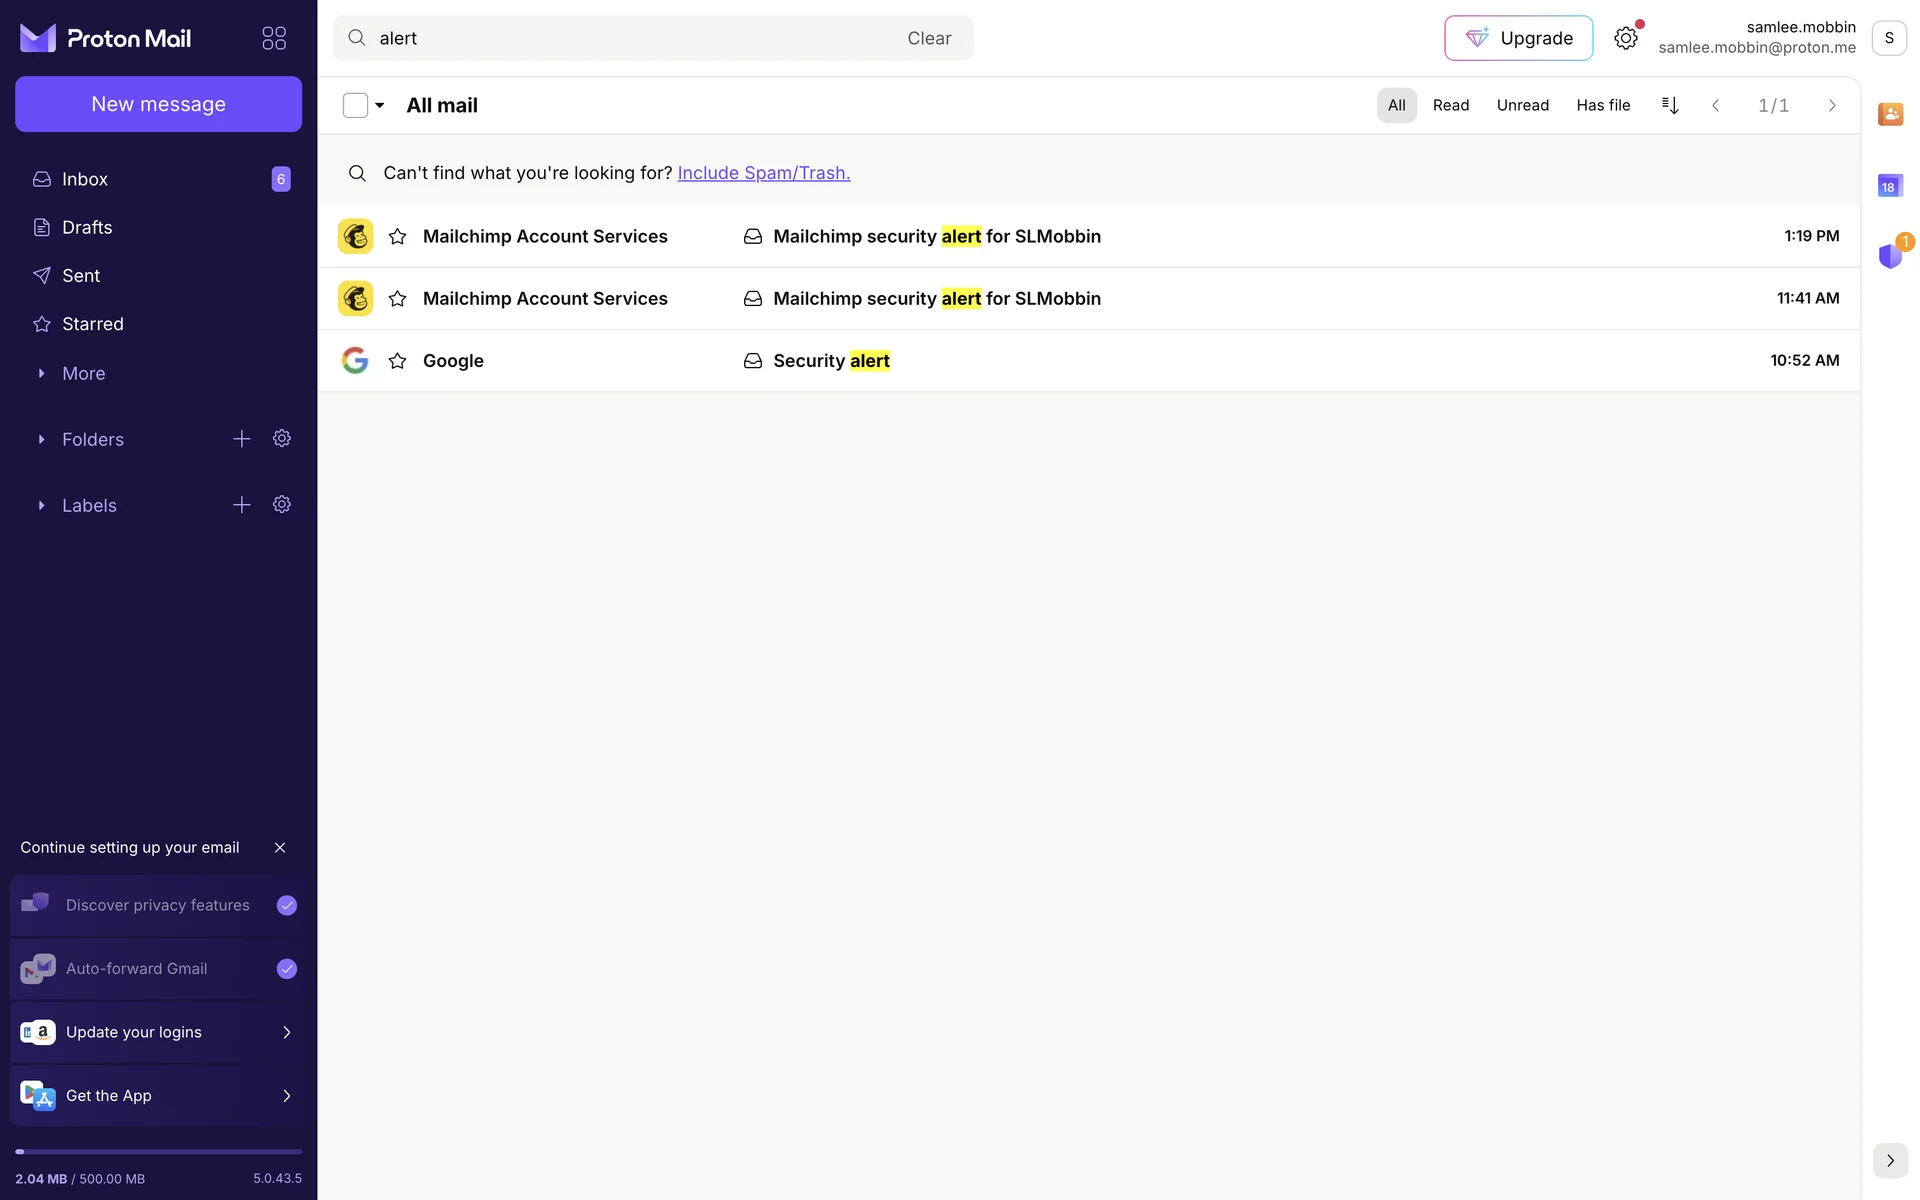Open the Proton apps grid switcher

tap(274, 38)
